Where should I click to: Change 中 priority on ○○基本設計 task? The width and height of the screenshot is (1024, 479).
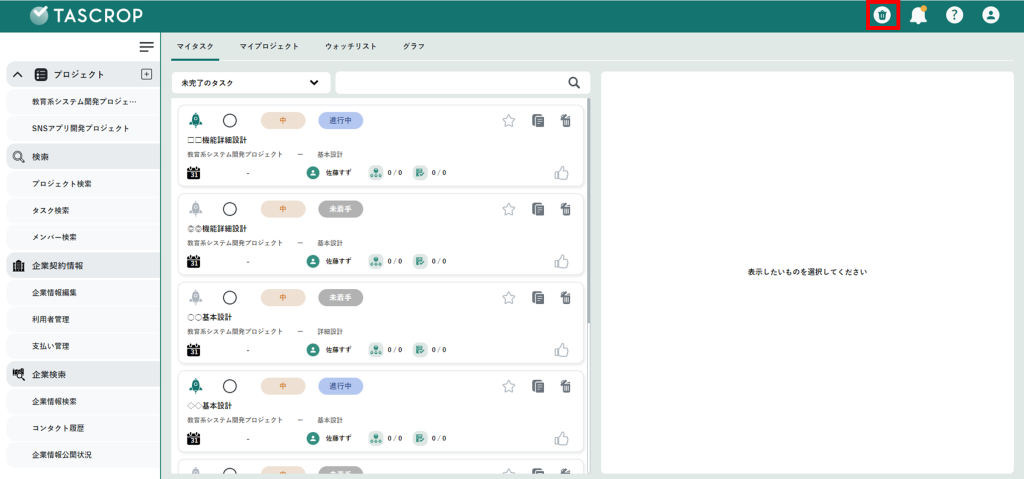click(283, 297)
